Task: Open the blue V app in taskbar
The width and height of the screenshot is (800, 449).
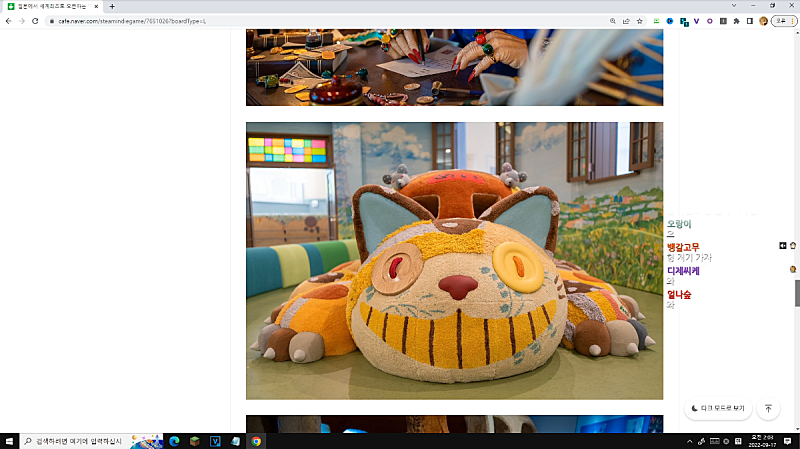Action: 215,441
